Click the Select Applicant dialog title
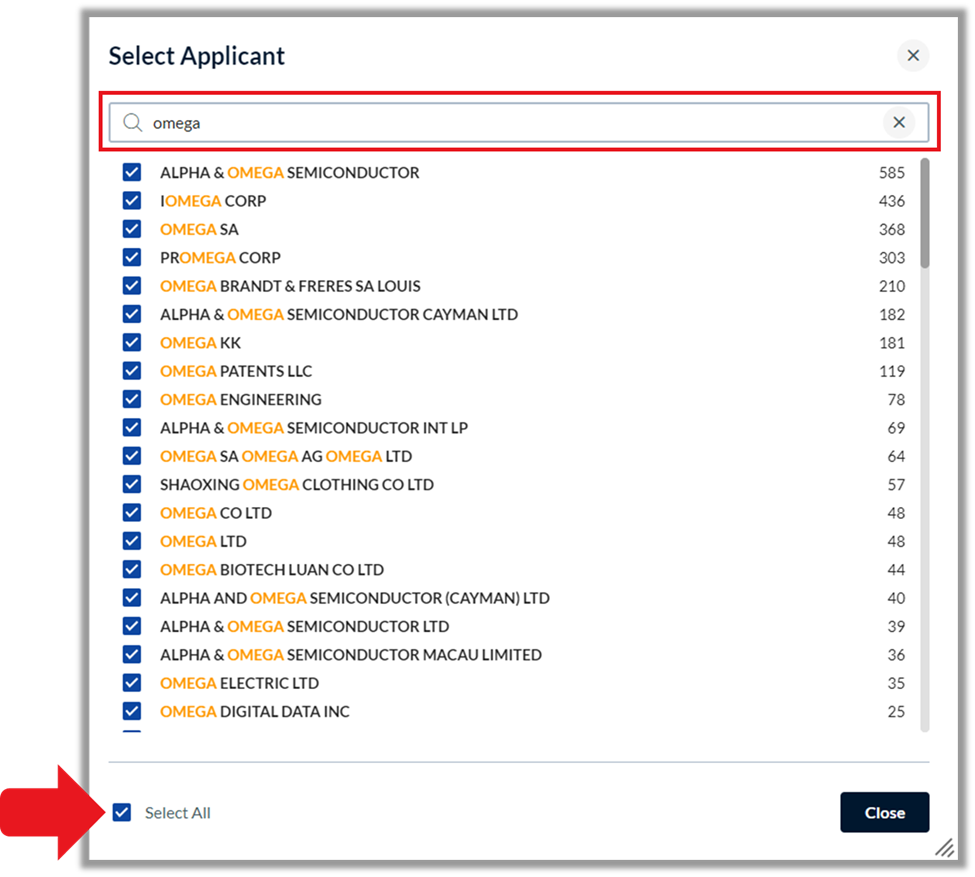Image resolution: width=975 pixels, height=877 pixels. point(196,56)
